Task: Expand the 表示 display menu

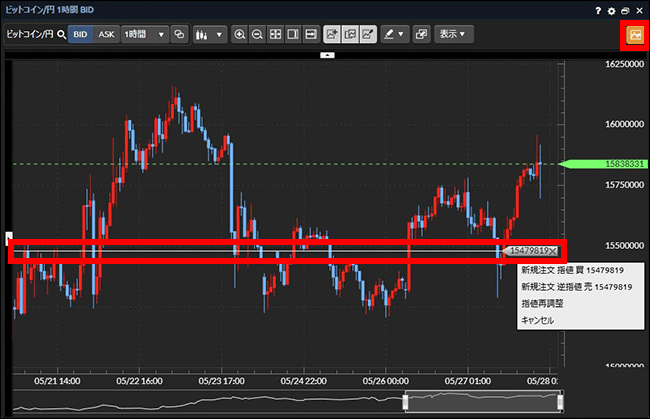Action: [x=455, y=34]
